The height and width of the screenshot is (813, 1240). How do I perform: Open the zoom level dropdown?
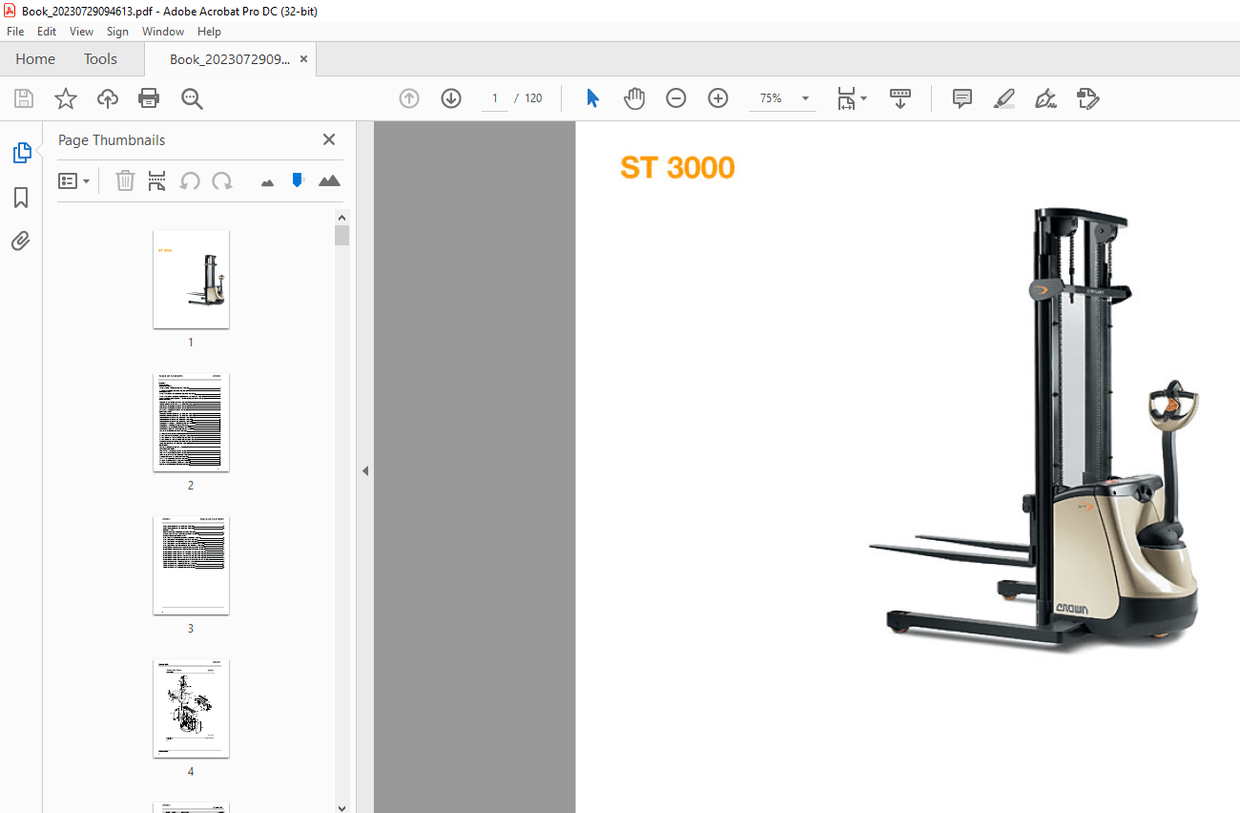click(805, 98)
